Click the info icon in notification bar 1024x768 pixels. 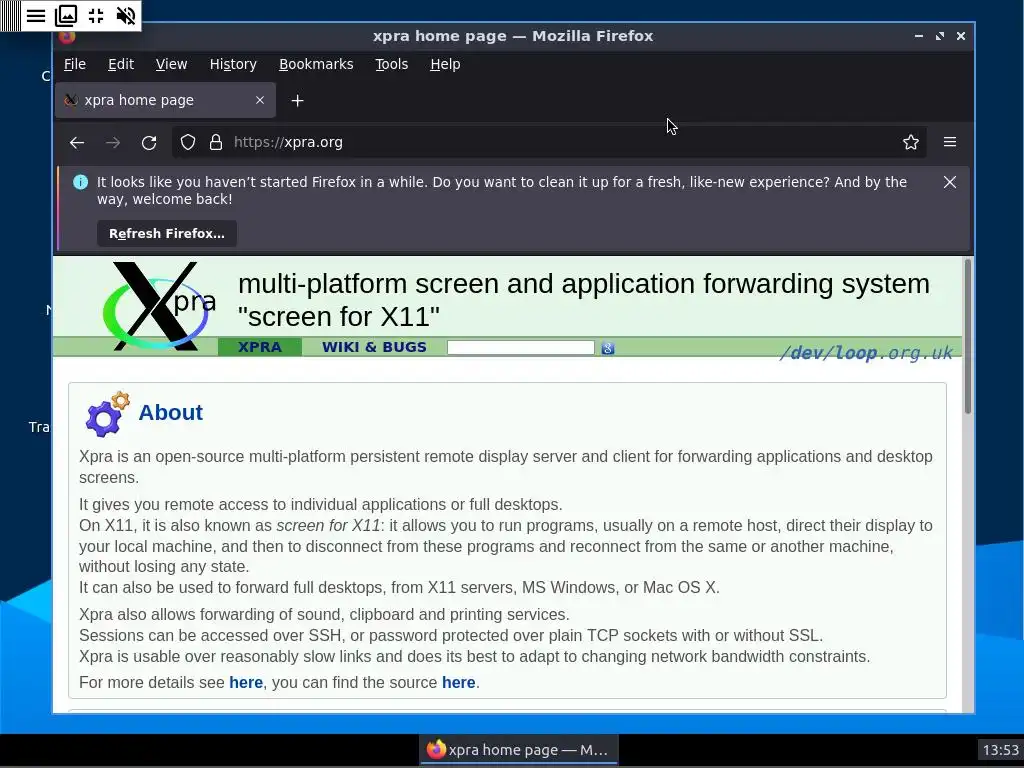(x=80, y=182)
